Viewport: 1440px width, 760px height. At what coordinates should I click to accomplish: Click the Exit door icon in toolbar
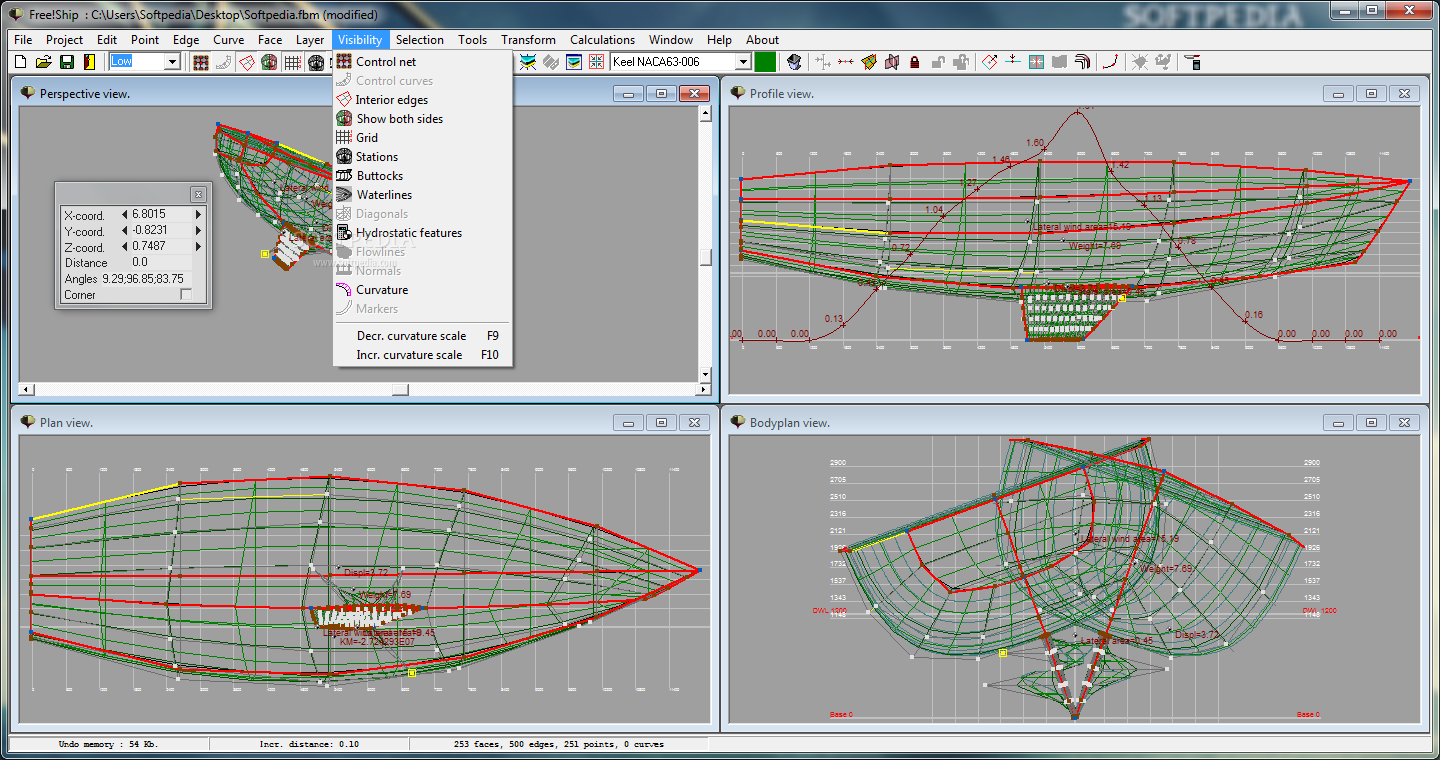(x=89, y=62)
